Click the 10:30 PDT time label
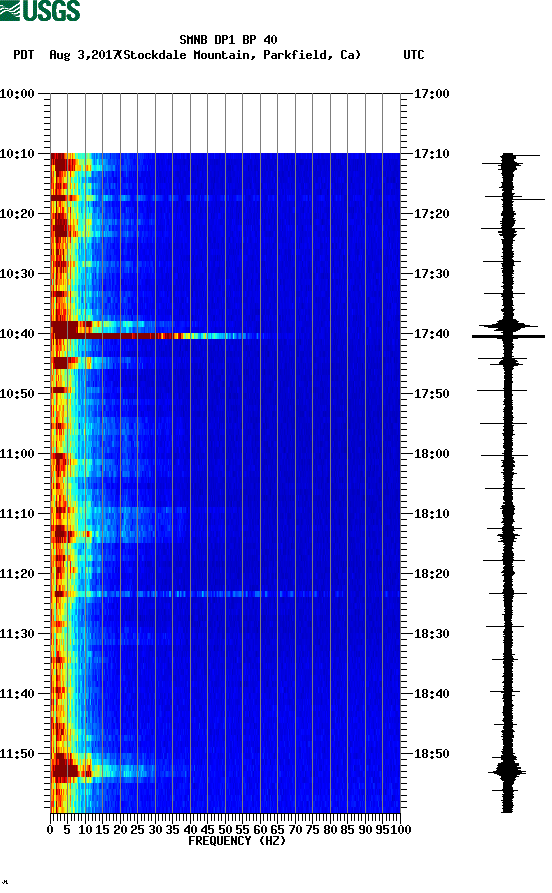The height and width of the screenshot is (893, 552). (17, 273)
